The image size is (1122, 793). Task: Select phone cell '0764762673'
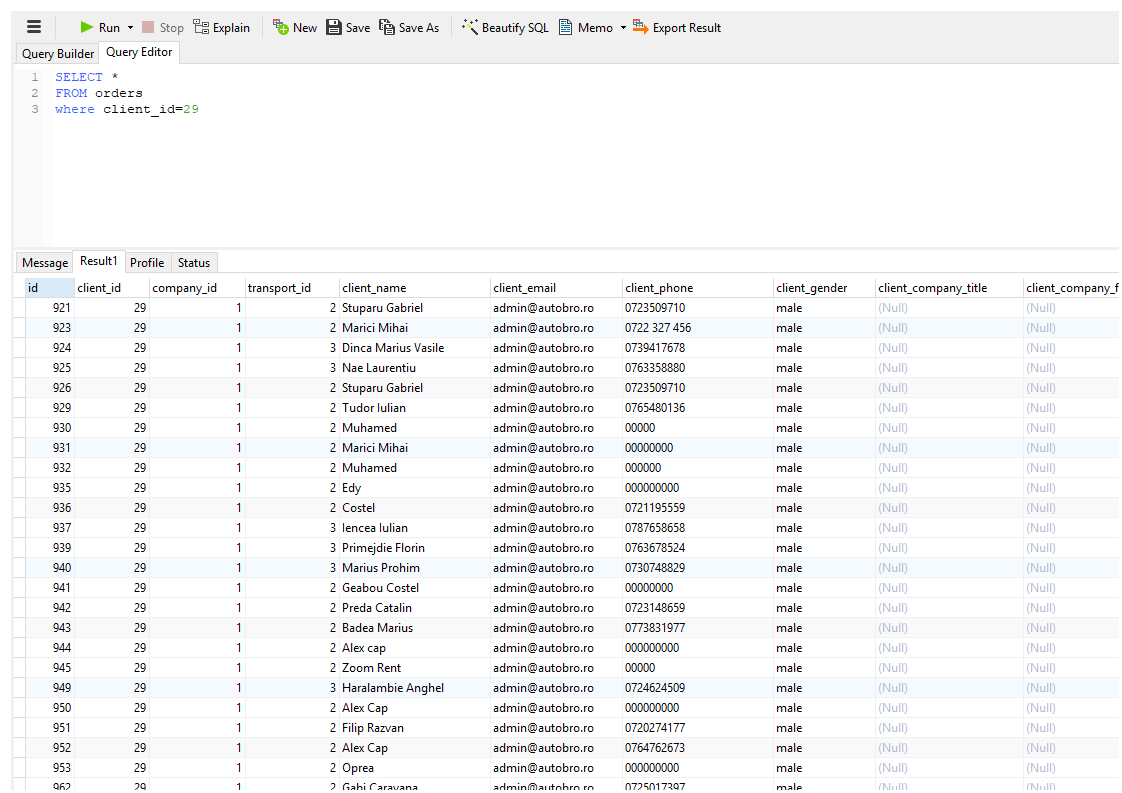coord(698,748)
